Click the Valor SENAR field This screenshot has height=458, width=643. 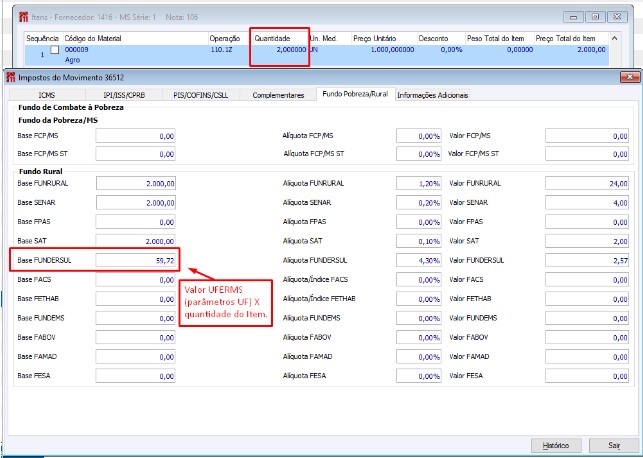pos(587,203)
